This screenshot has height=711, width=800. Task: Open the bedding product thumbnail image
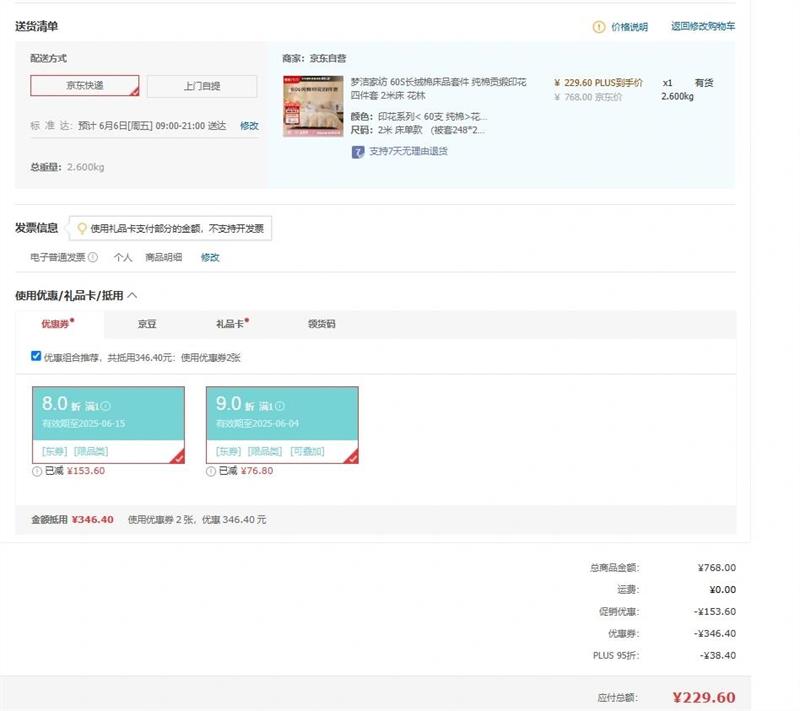(313, 106)
